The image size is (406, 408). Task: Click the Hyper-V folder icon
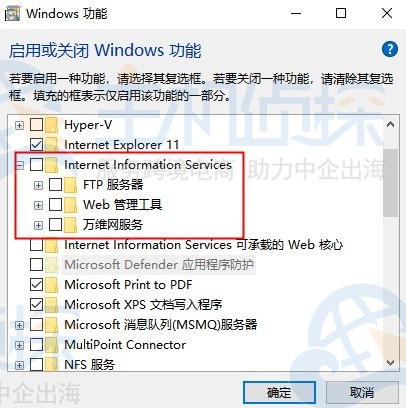(51, 125)
